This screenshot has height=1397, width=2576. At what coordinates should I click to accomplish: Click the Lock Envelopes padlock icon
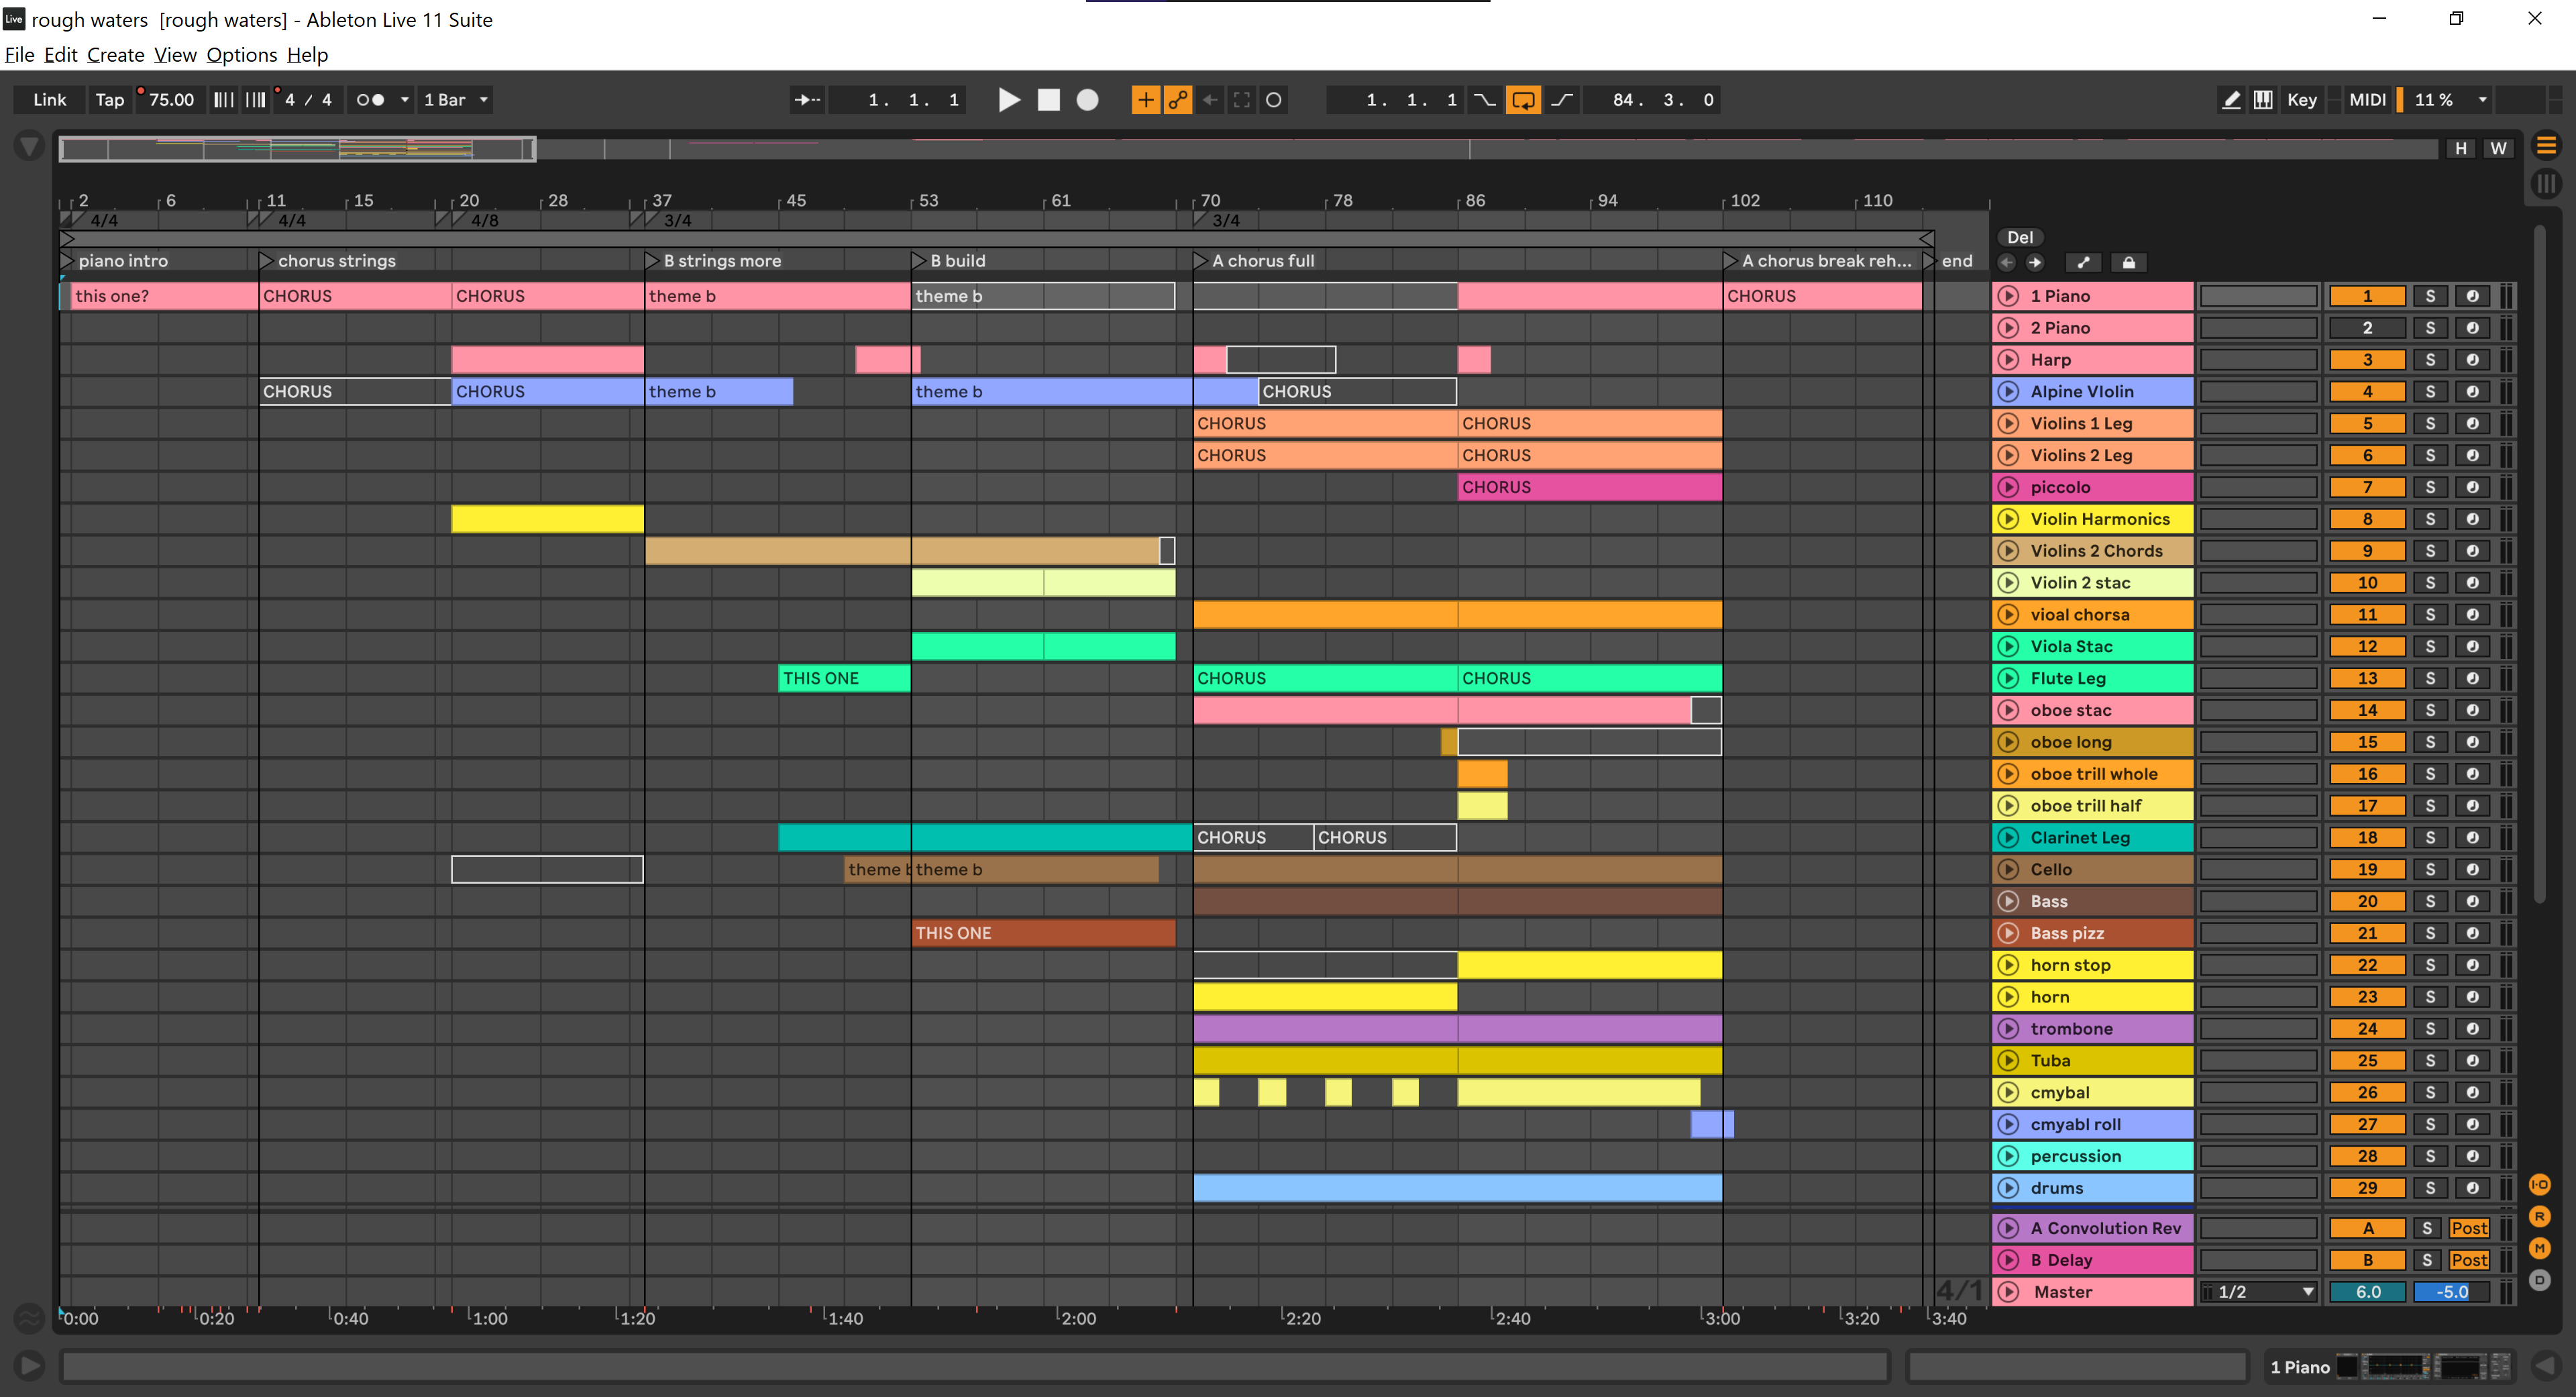point(2129,263)
